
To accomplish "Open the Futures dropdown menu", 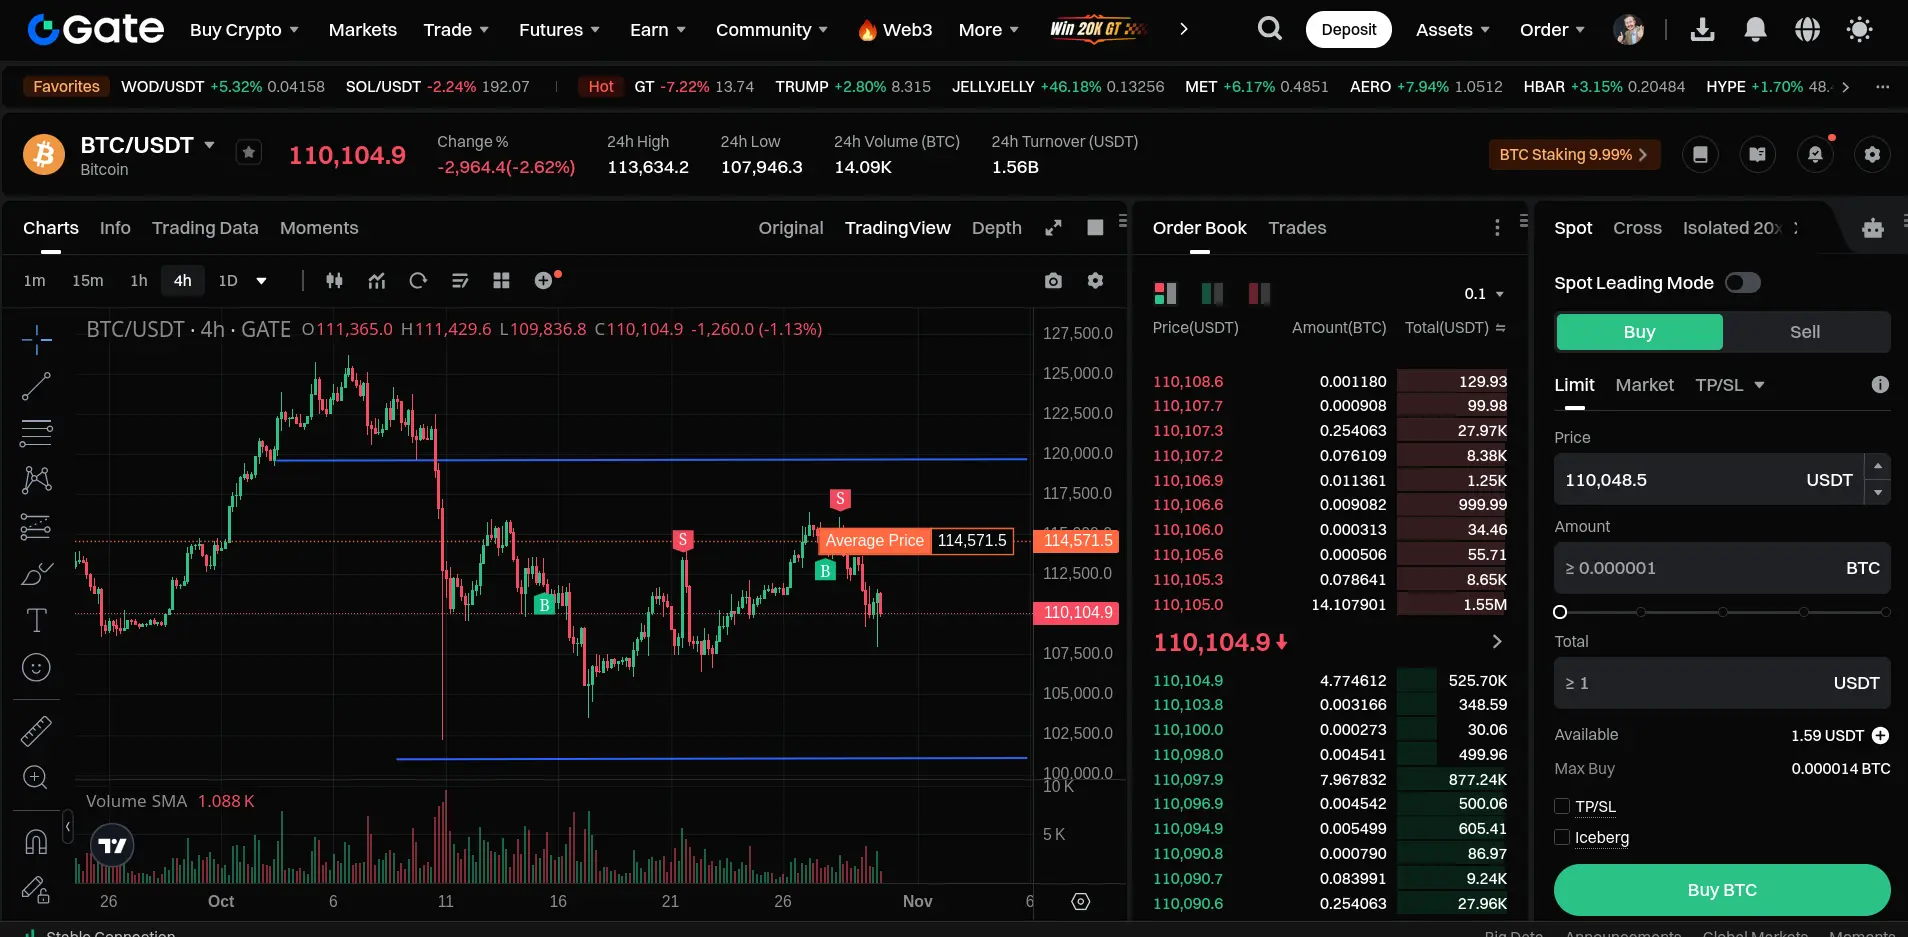I will [x=559, y=30].
